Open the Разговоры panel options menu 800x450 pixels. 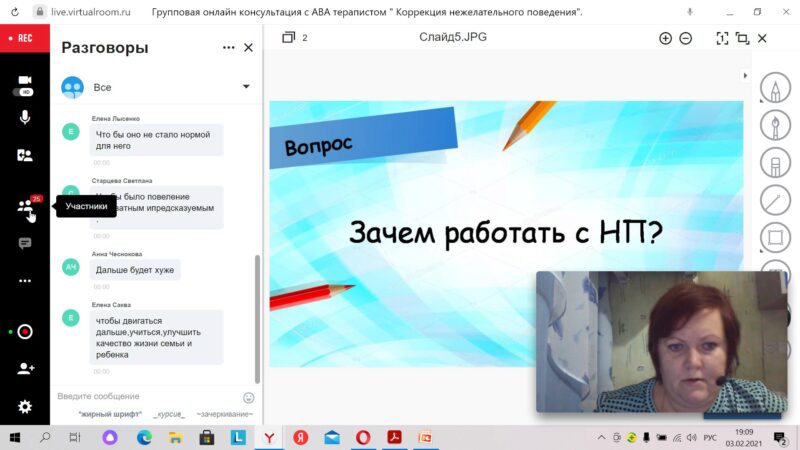click(x=229, y=47)
